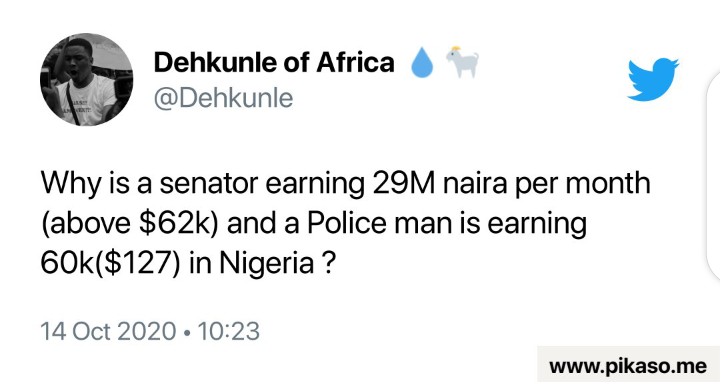This screenshot has height=382, width=720.
Task: Click the water droplet emoji beside the name
Action: [422, 63]
